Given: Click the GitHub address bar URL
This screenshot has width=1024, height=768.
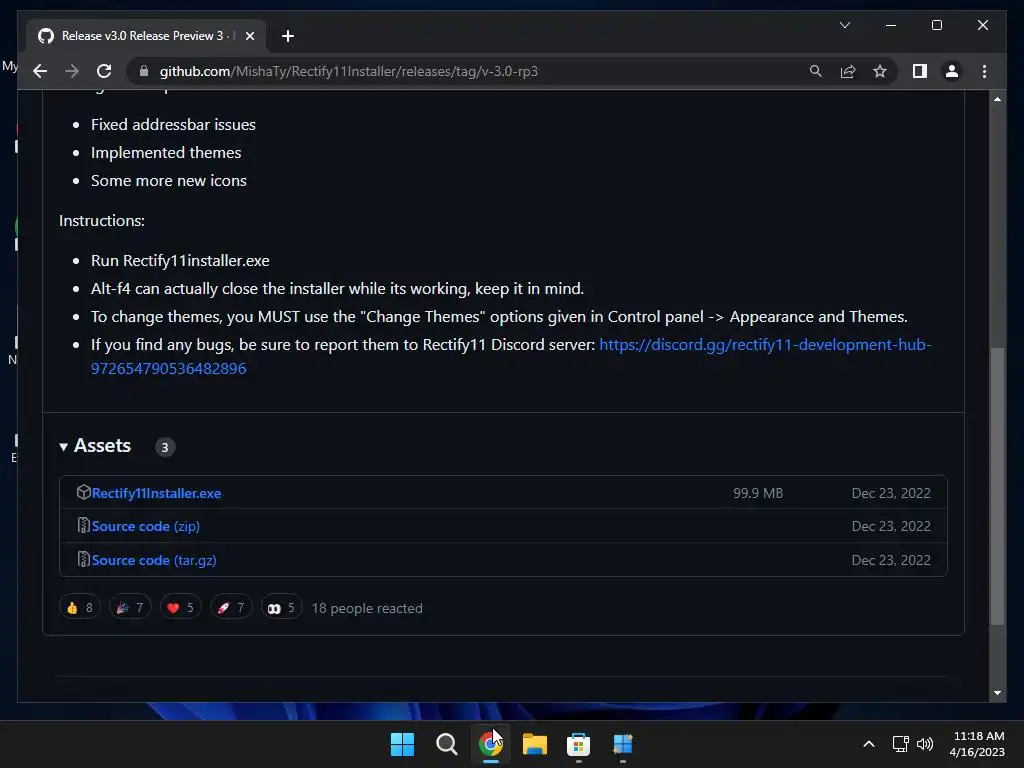Looking at the screenshot, I should tap(349, 71).
